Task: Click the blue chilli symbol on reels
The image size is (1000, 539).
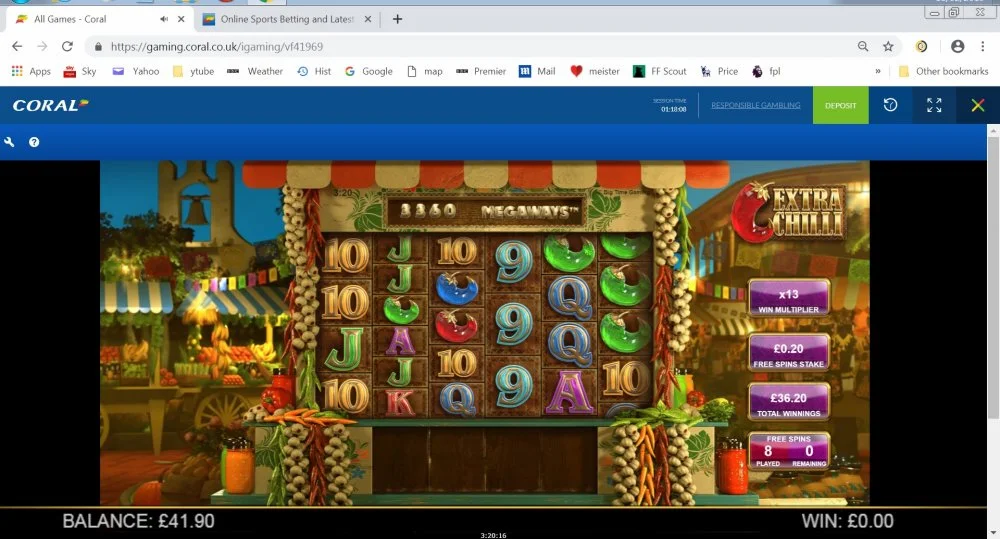Action: point(457,288)
